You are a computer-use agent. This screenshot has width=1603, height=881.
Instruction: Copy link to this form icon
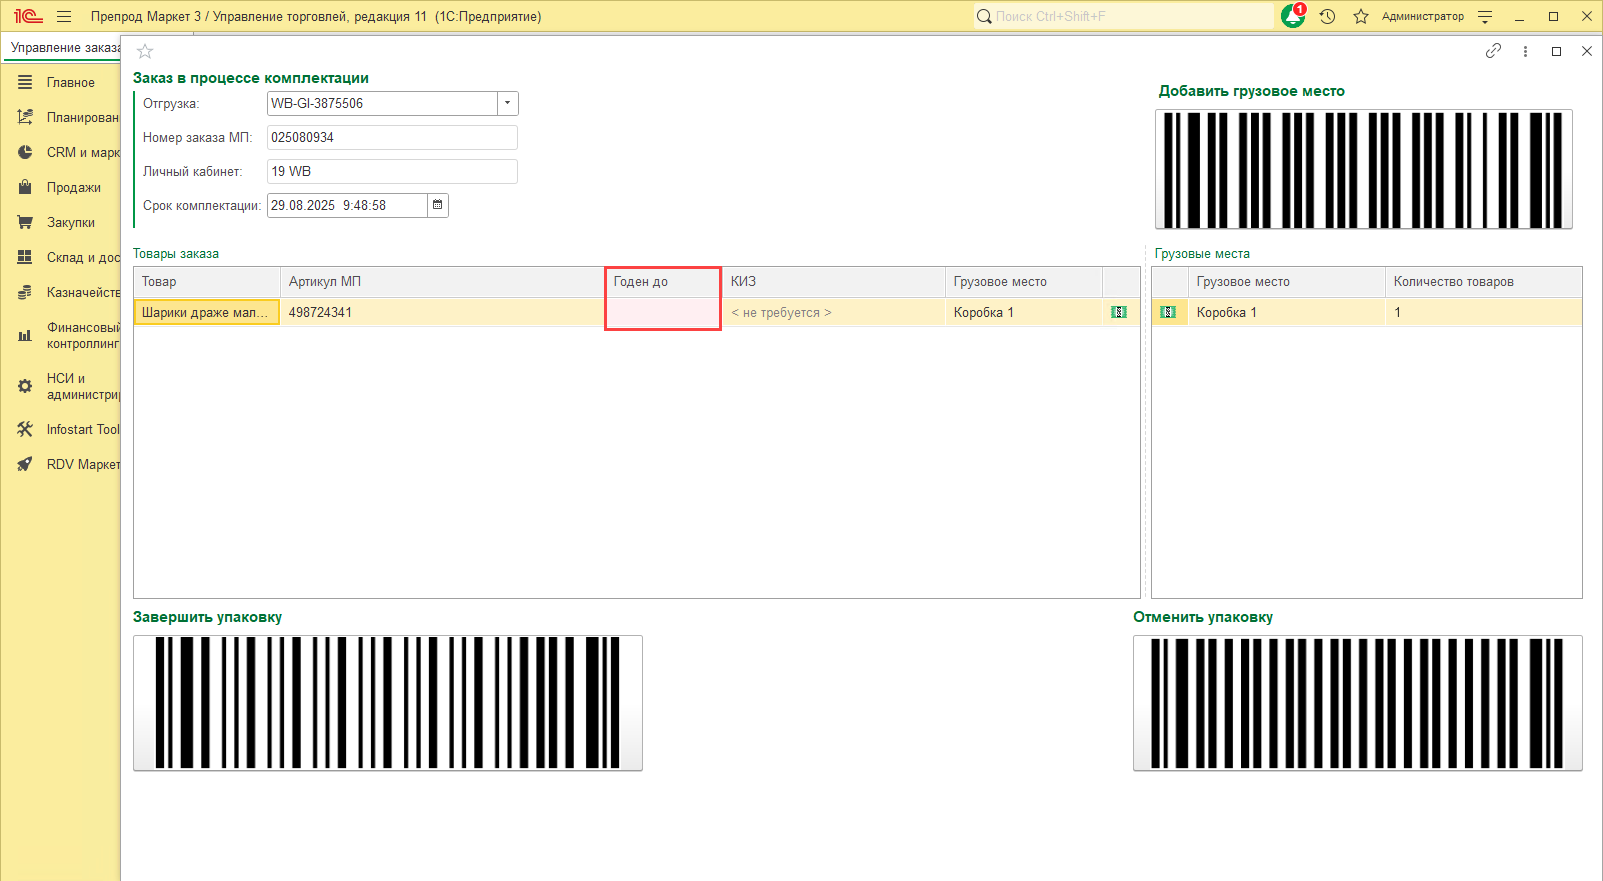(x=1493, y=51)
